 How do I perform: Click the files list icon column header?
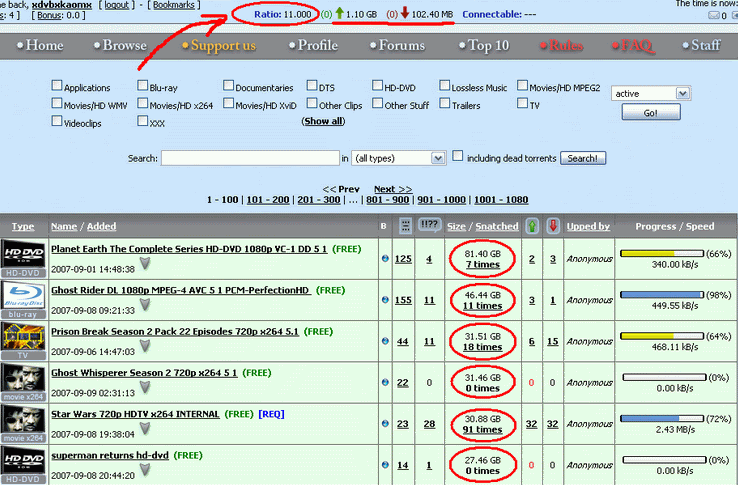point(405,227)
